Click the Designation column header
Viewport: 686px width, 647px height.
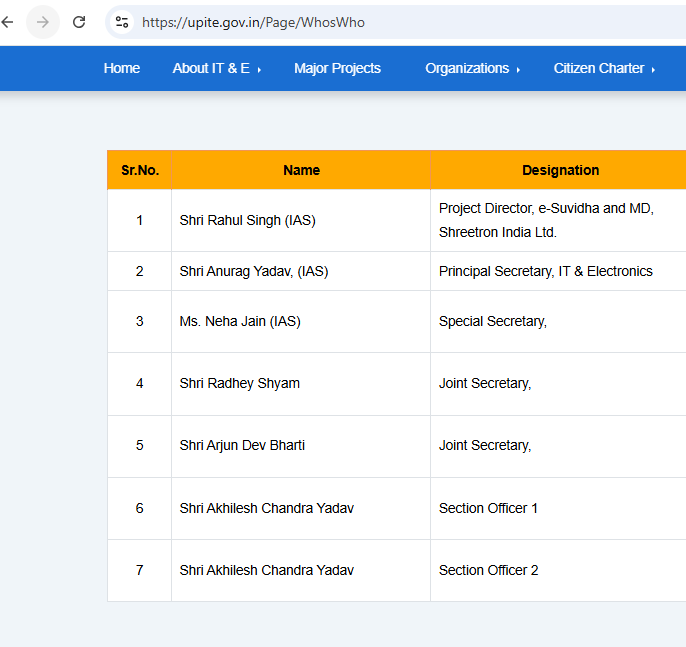pos(560,170)
